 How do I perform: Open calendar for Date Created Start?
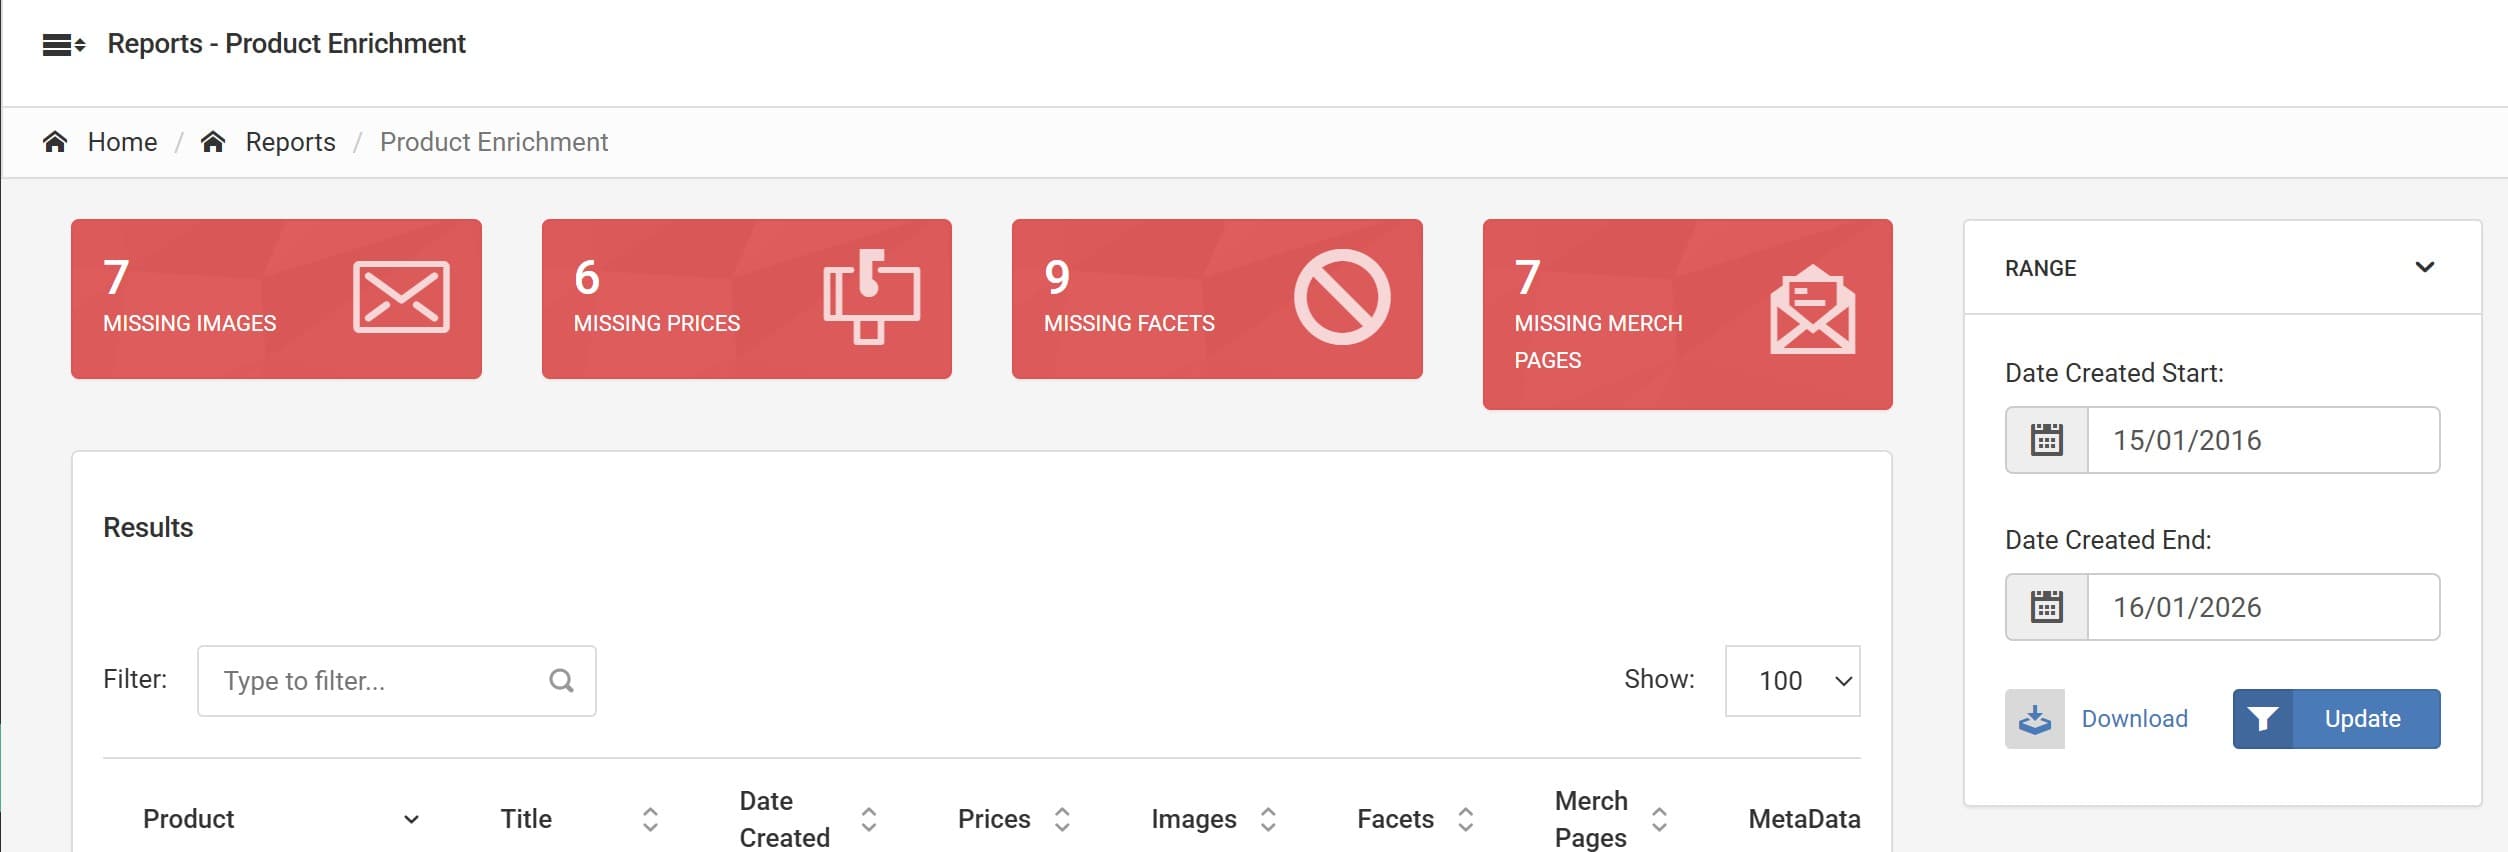click(2046, 440)
